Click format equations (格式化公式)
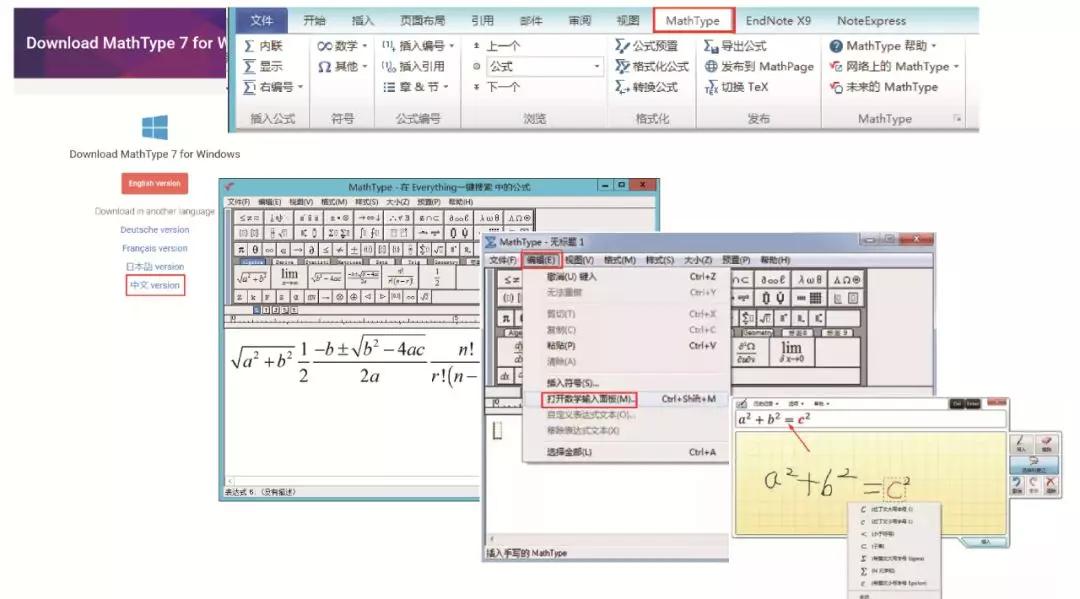 (x=652, y=67)
